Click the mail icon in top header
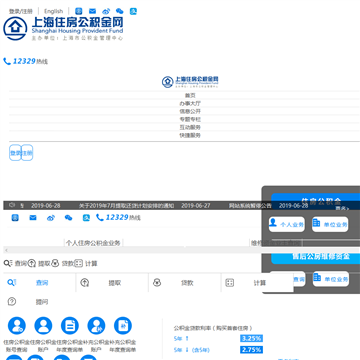 click(92, 11)
